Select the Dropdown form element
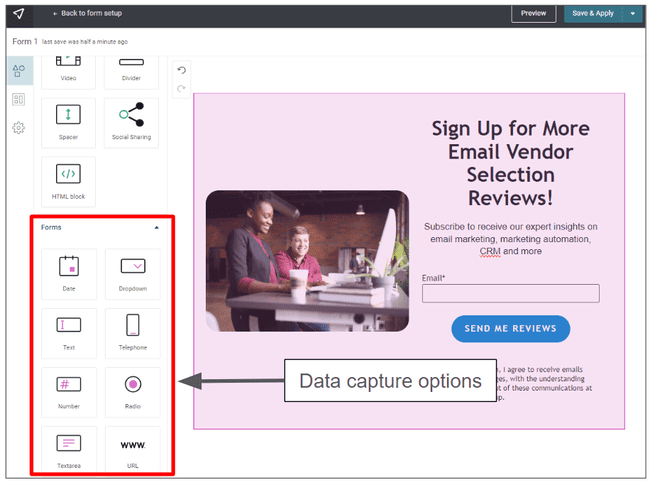This screenshot has width=650, height=485. 132,273
